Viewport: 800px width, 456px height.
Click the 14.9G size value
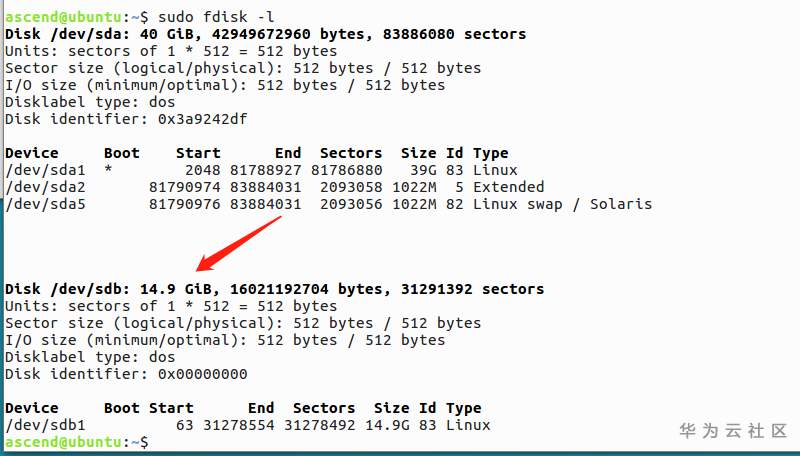pyautogui.click(x=391, y=425)
